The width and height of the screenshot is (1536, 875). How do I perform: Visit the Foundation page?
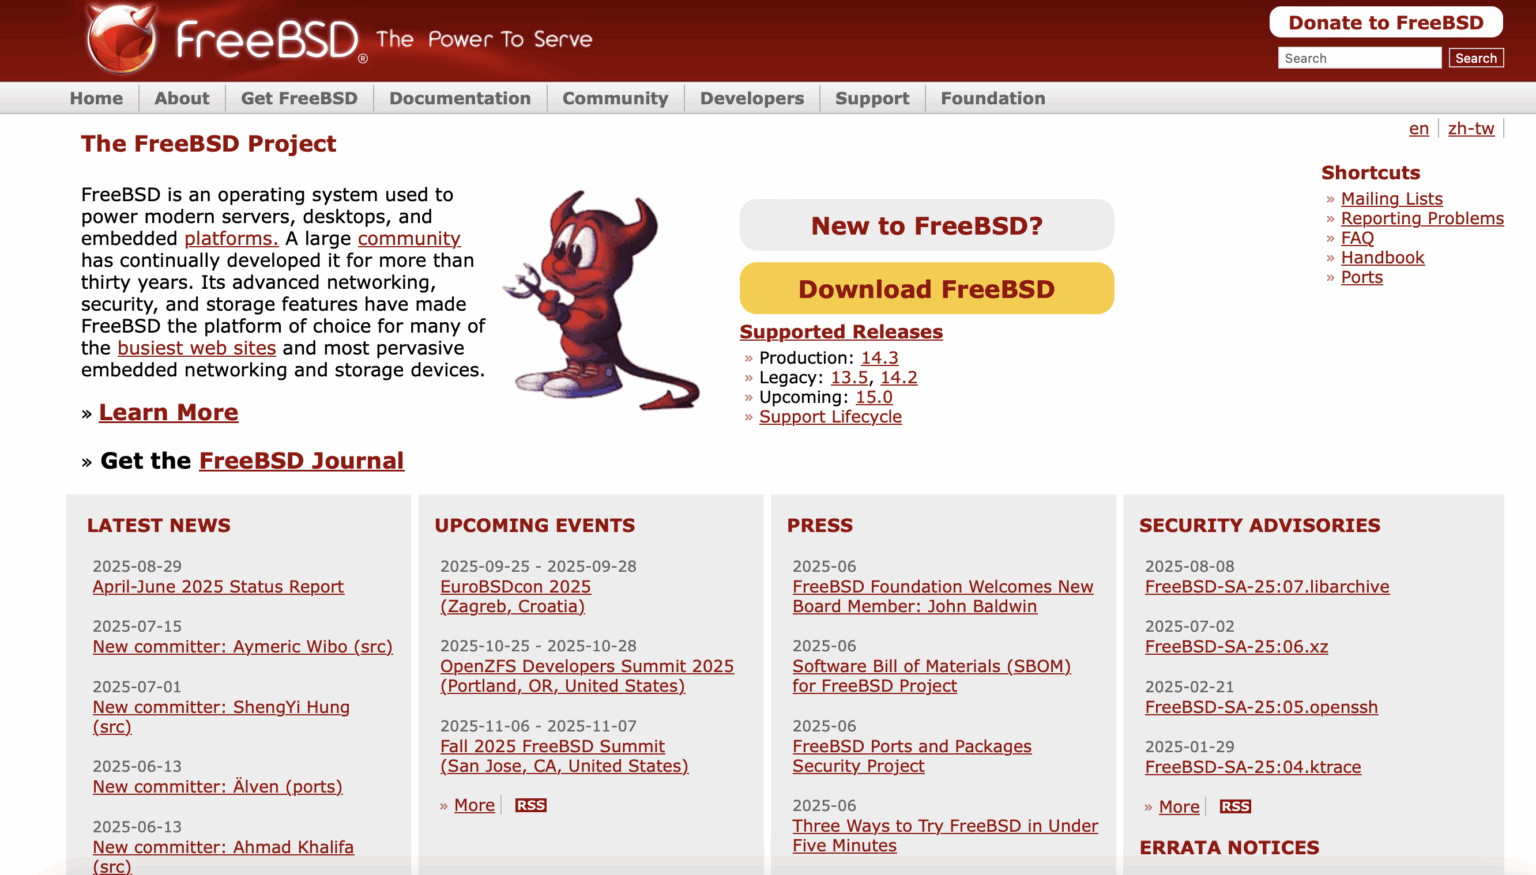992,98
